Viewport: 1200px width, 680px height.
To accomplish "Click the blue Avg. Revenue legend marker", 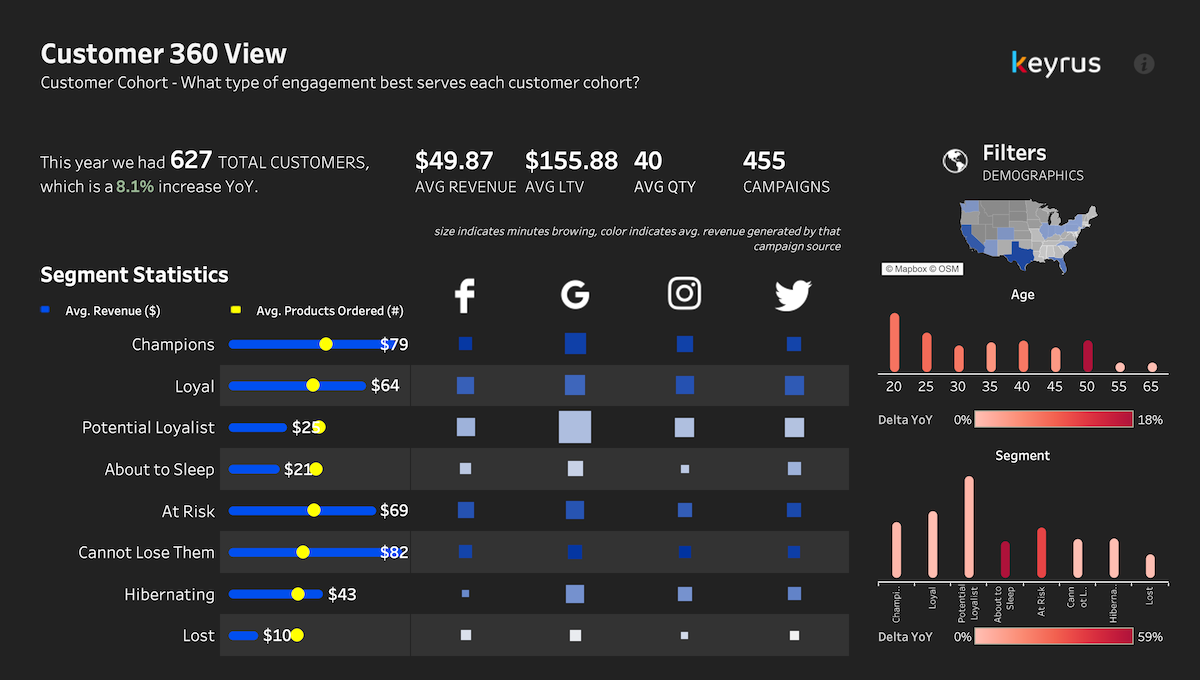I will coord(45,311).
